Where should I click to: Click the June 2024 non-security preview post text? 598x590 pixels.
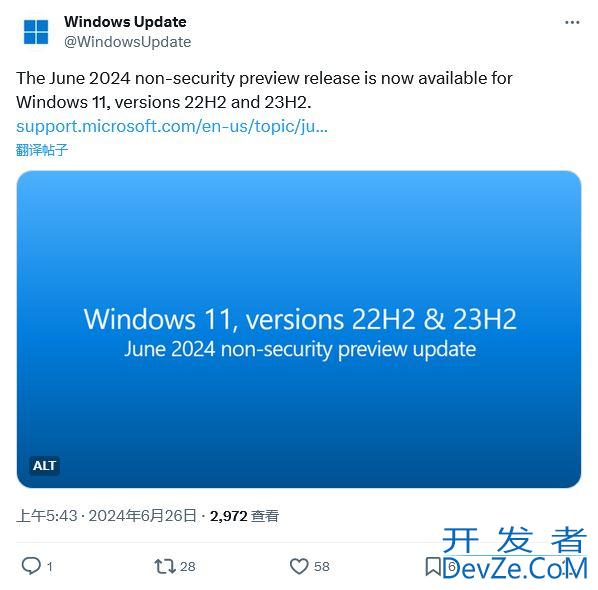264,90
